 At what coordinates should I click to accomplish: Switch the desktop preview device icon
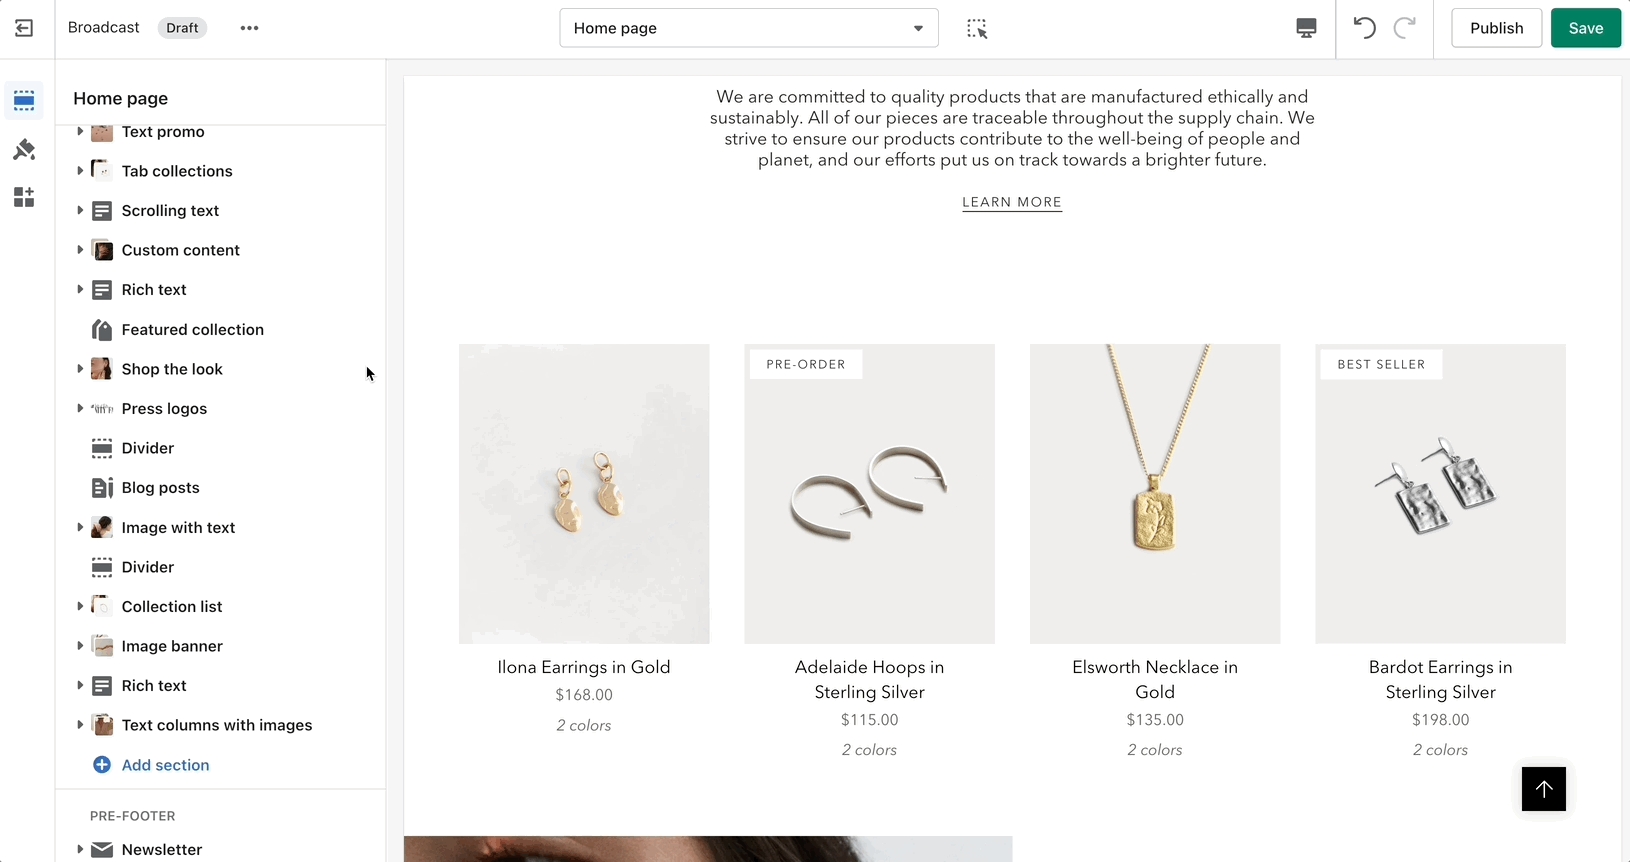pyautogui.click(x=1306, y=28)
